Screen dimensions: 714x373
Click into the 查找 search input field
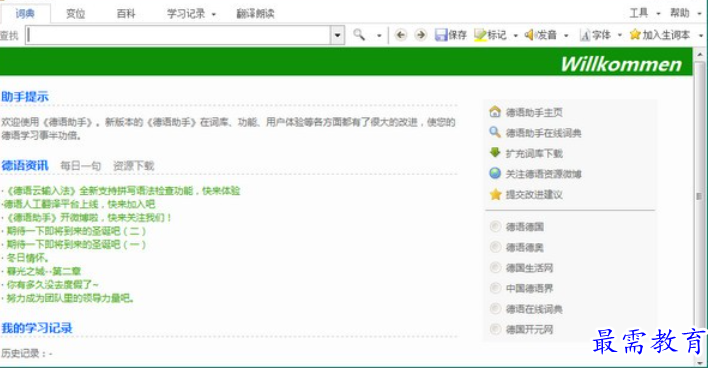point(178,35)
